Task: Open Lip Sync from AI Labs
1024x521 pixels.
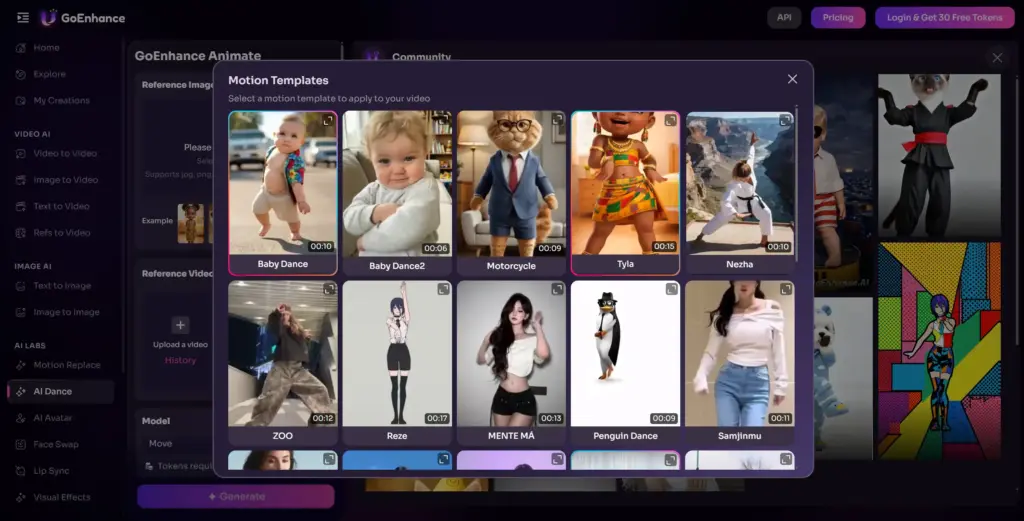Action: click(52, 470)
